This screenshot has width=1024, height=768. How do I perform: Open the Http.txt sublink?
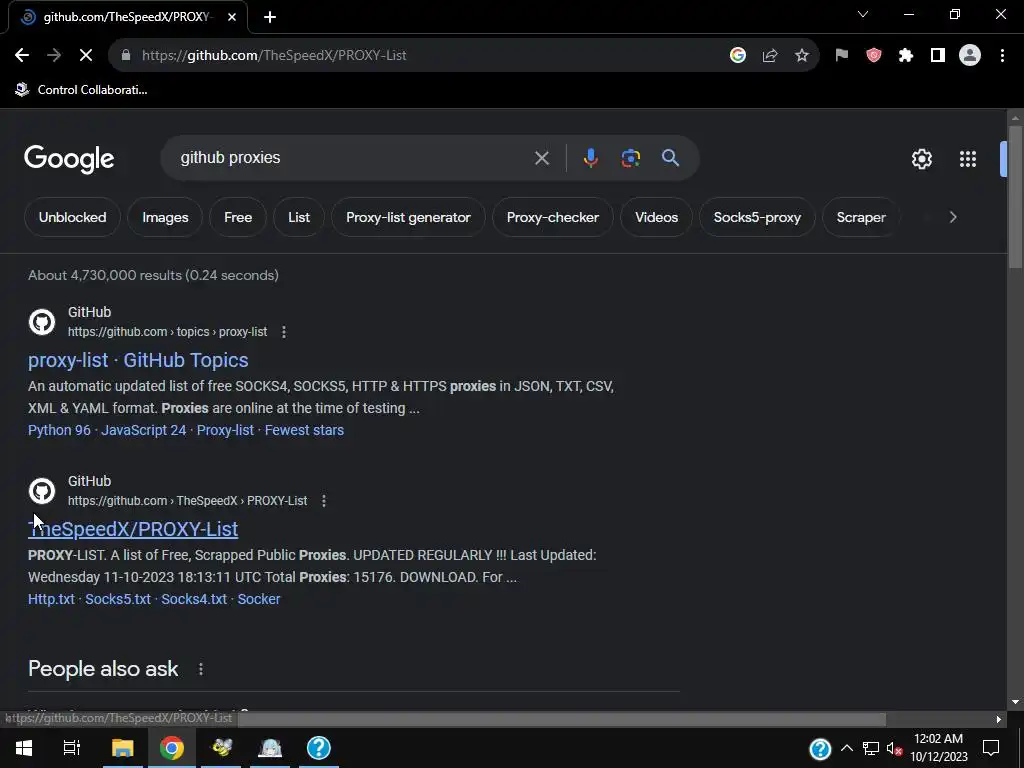(x=51, y=600)
